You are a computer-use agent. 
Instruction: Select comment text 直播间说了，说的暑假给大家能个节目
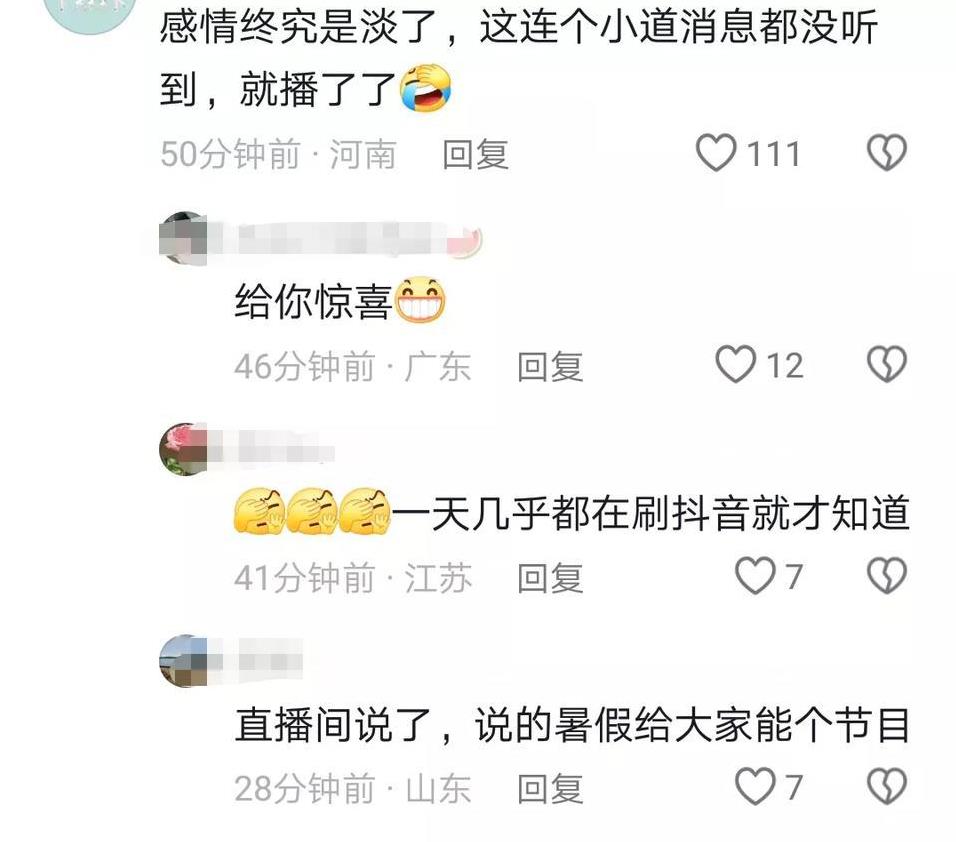(572, 725)
